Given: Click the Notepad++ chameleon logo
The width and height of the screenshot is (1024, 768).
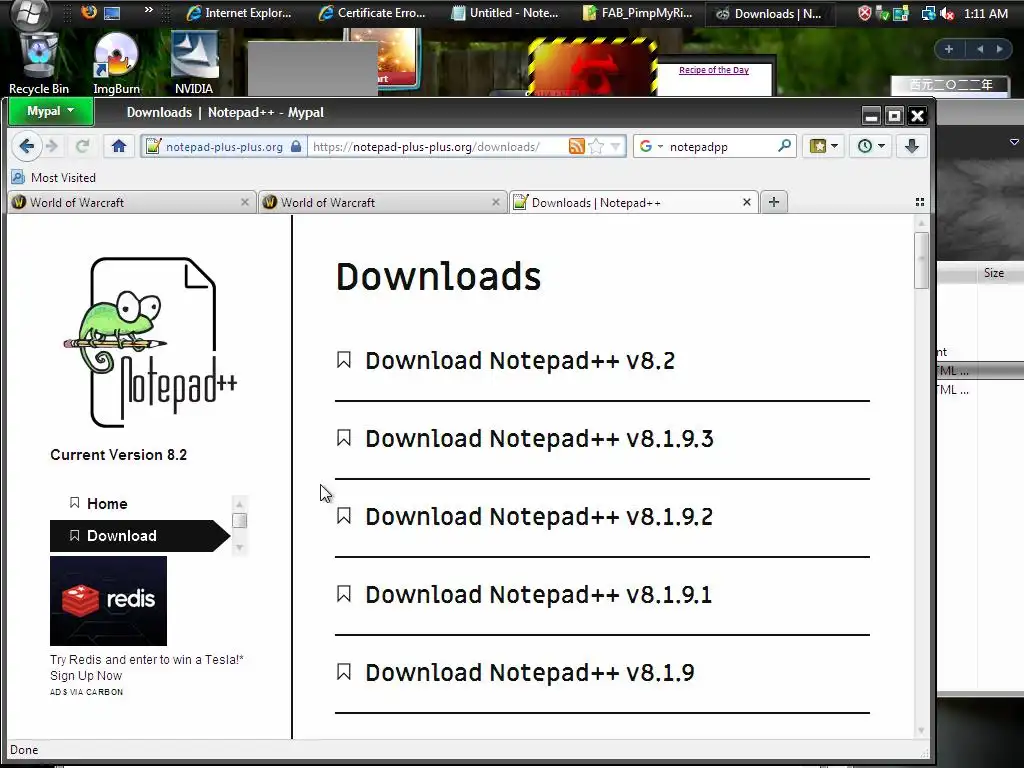Looking at the screenshot, I should [x=152, y=342].
